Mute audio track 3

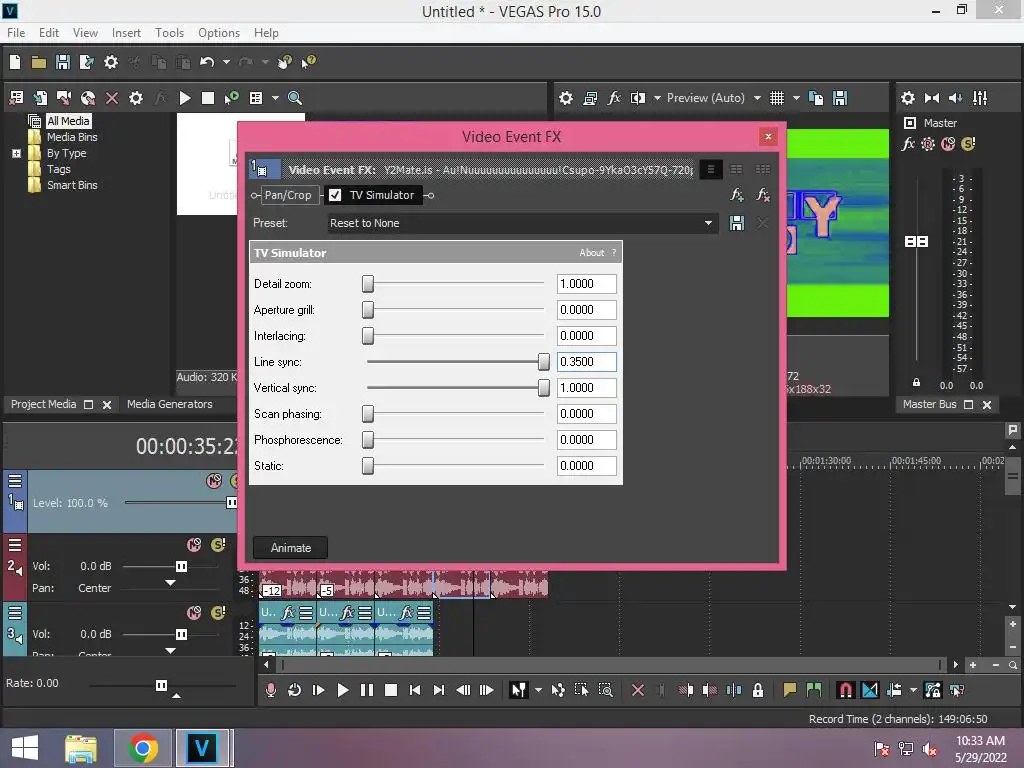pos(194,613)
